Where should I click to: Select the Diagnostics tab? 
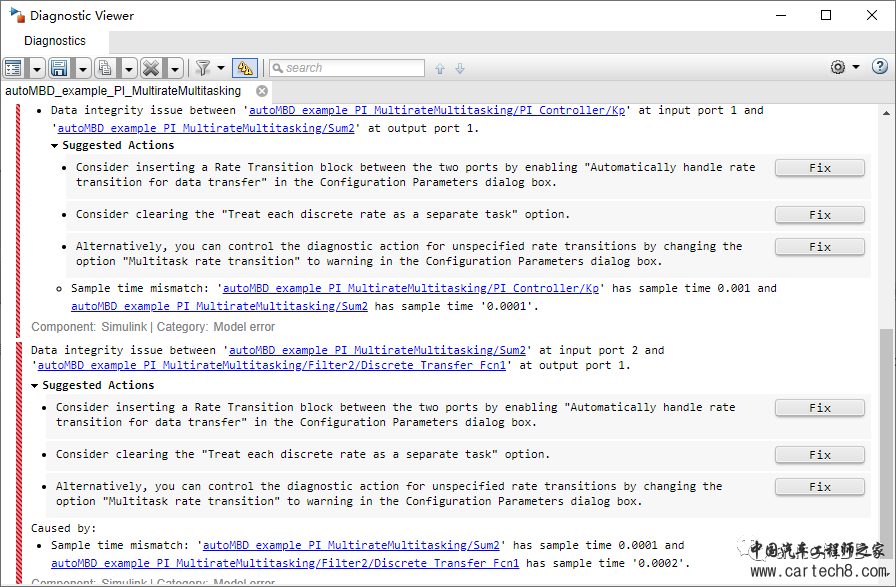tap(55, 41)
